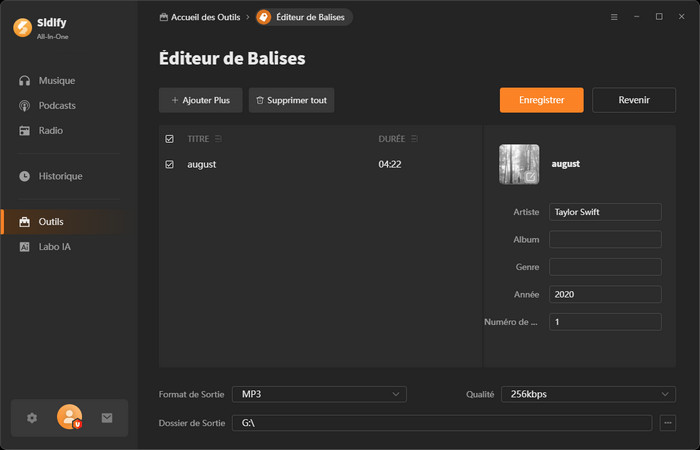Browse output folder with three-dots button

(x=668, y=423)
